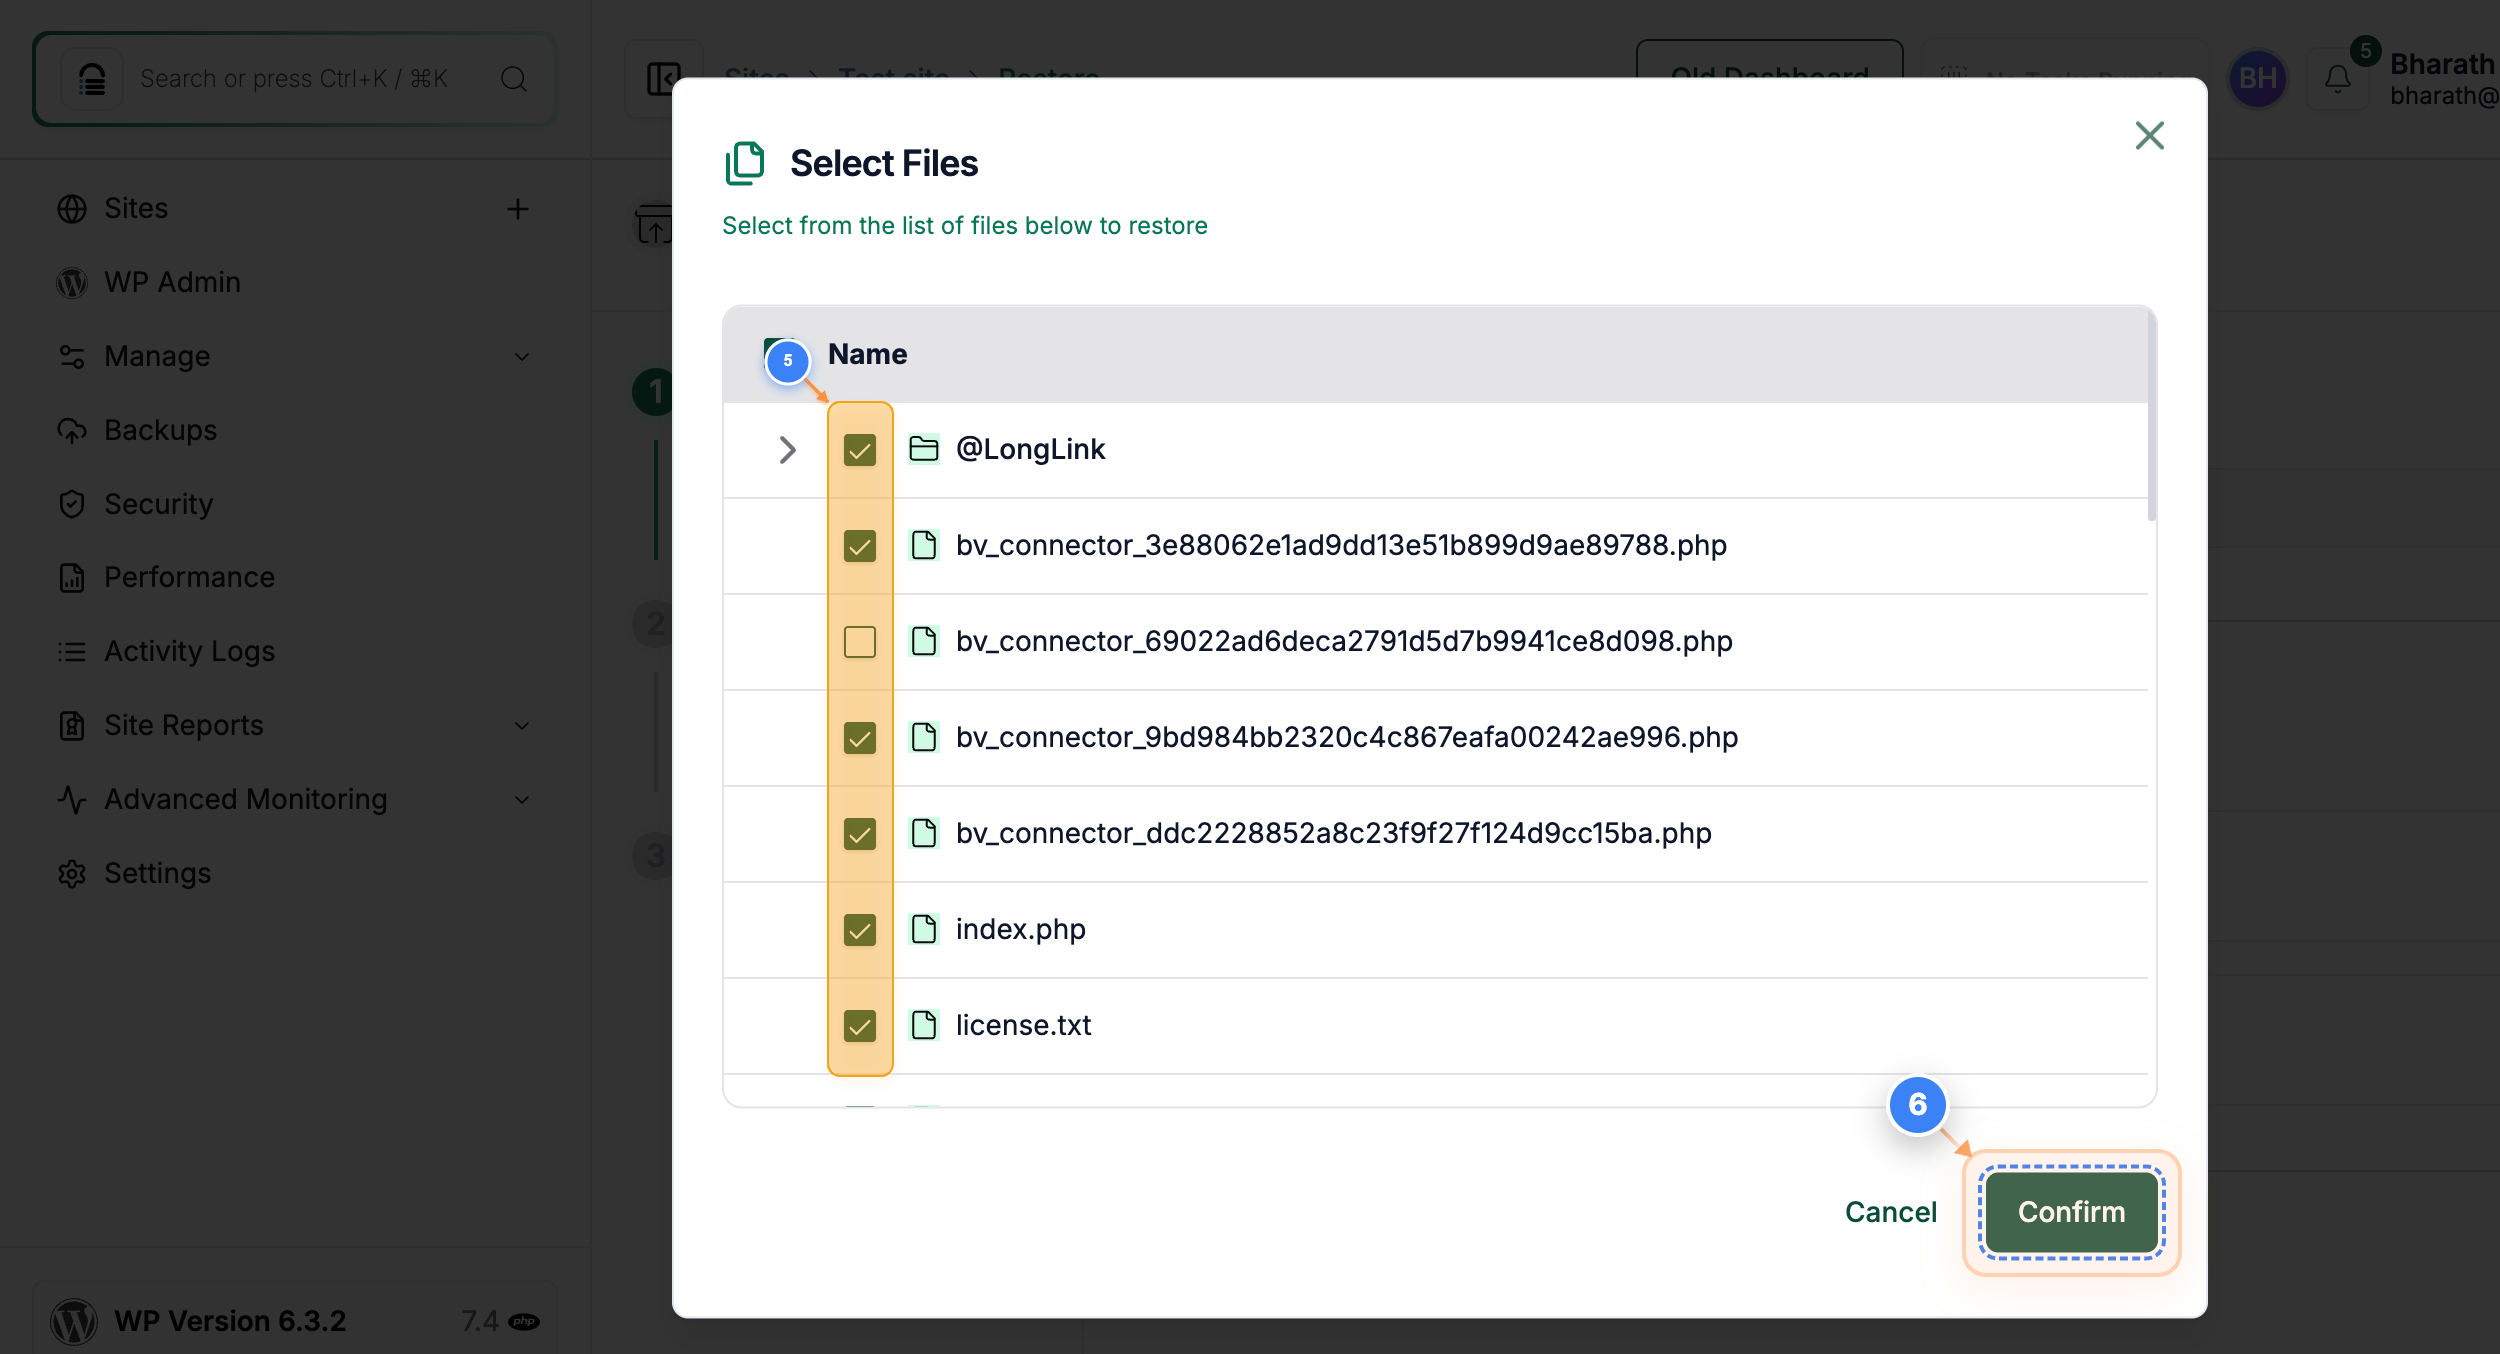Screen dimensions: 2500x1354
Task: Expand Advanced Monitoring in sidebar
Action: 521,799
